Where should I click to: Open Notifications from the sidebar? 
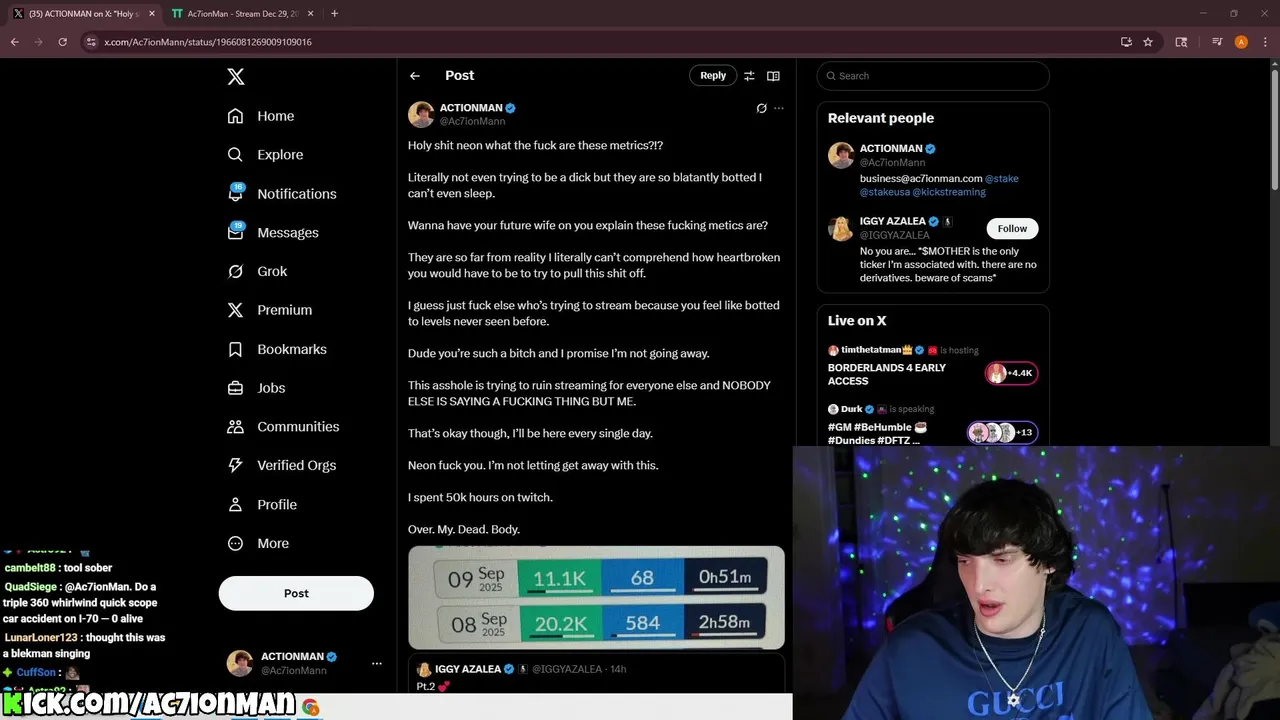pyautogui.click(x=282, y=193)
